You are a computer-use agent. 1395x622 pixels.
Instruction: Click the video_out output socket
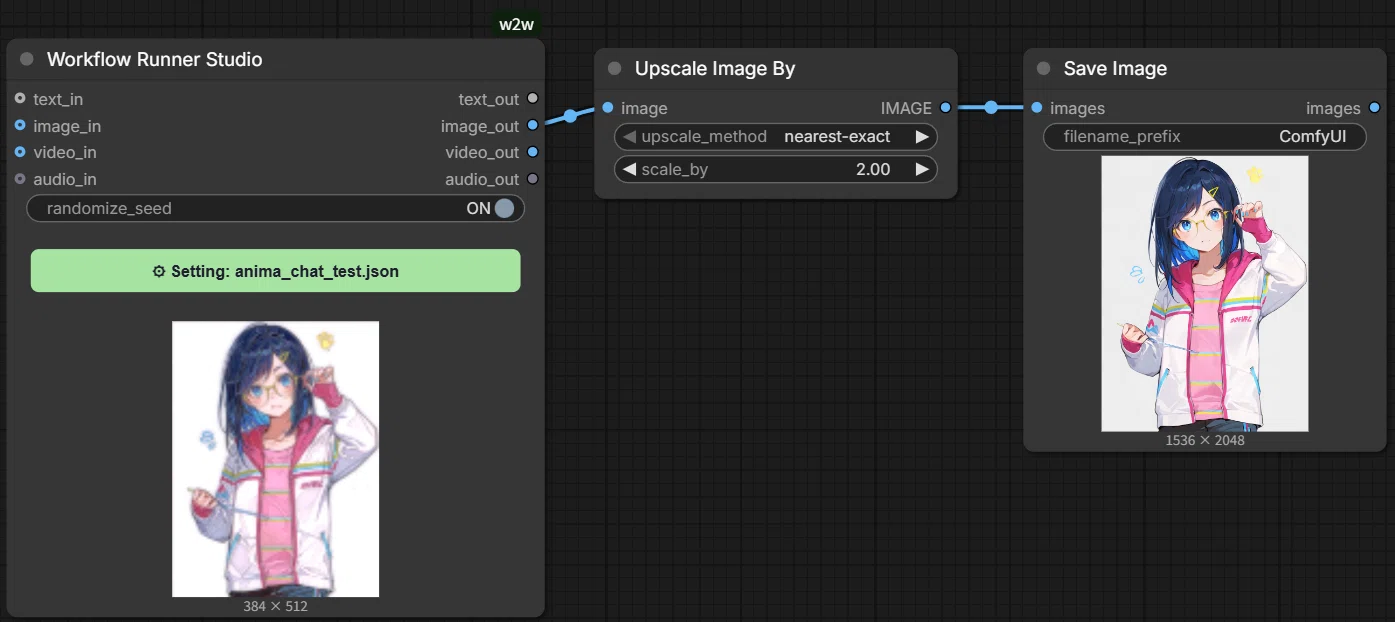(532, 152)
